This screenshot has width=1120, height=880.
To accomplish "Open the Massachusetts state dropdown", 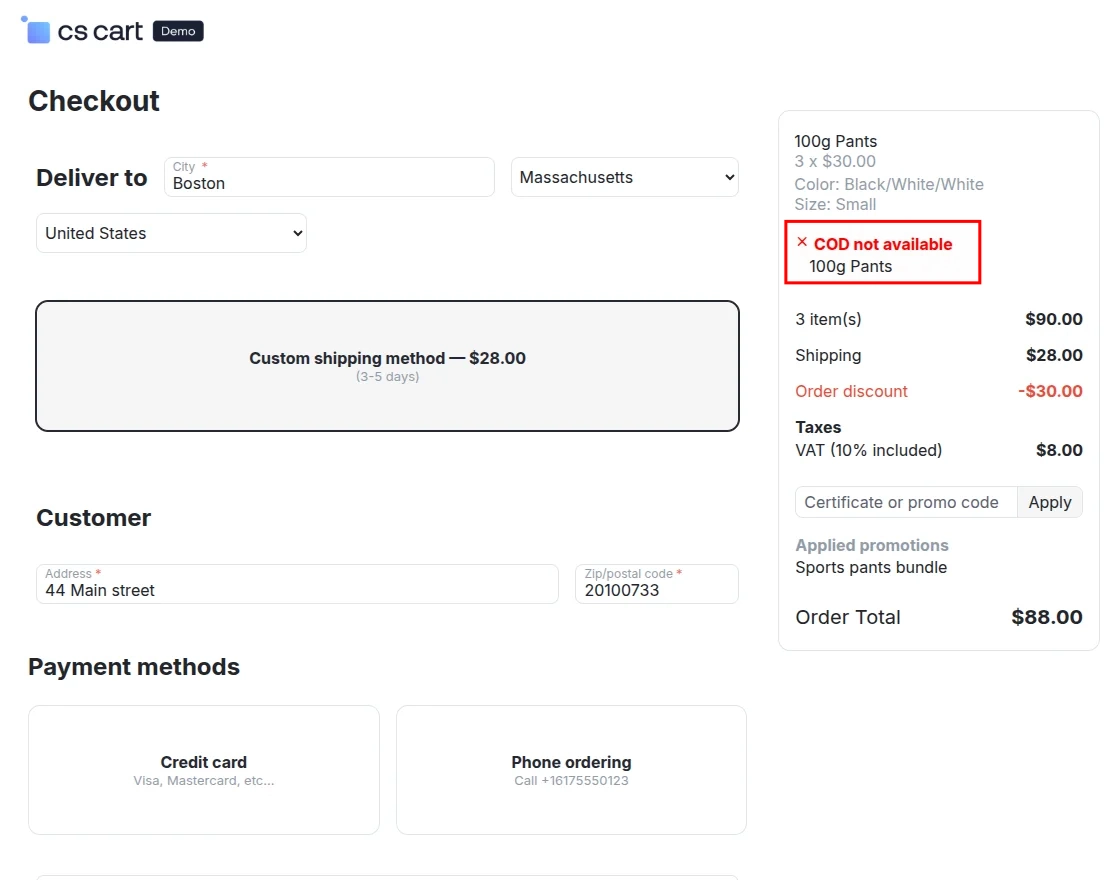I will pyautogui.click(x=625, y=177).
